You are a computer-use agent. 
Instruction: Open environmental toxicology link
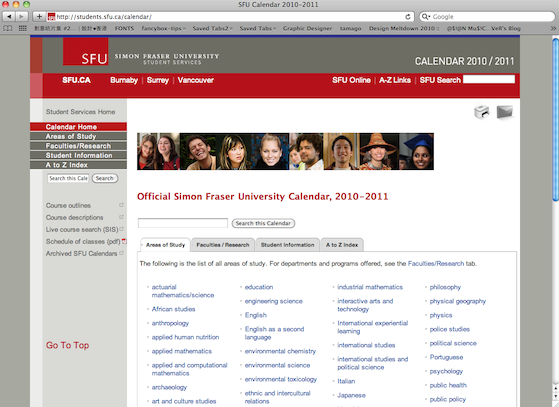pos(281,379)
